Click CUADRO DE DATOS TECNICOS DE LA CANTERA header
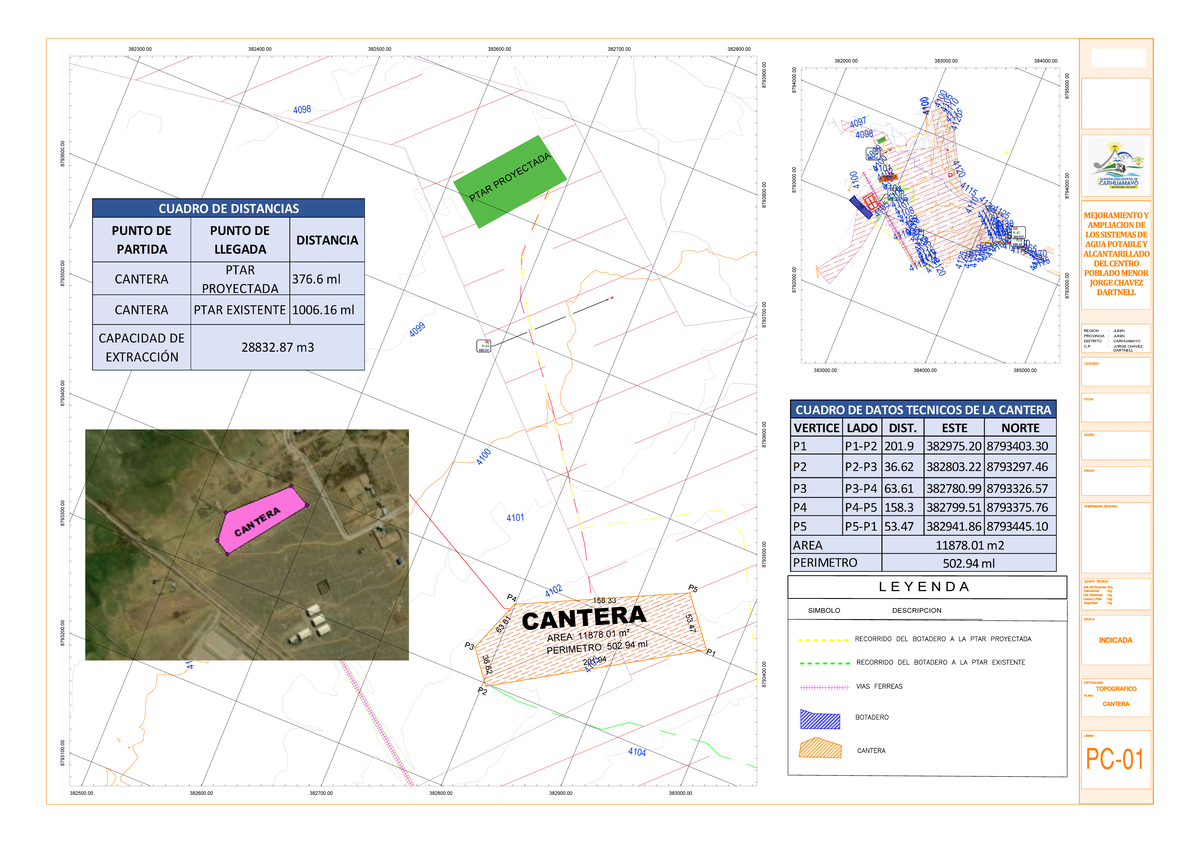 922,410
